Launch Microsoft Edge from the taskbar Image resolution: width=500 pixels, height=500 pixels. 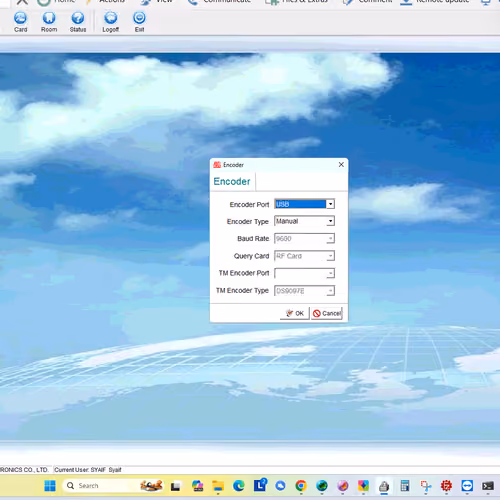tap(239, 486)
